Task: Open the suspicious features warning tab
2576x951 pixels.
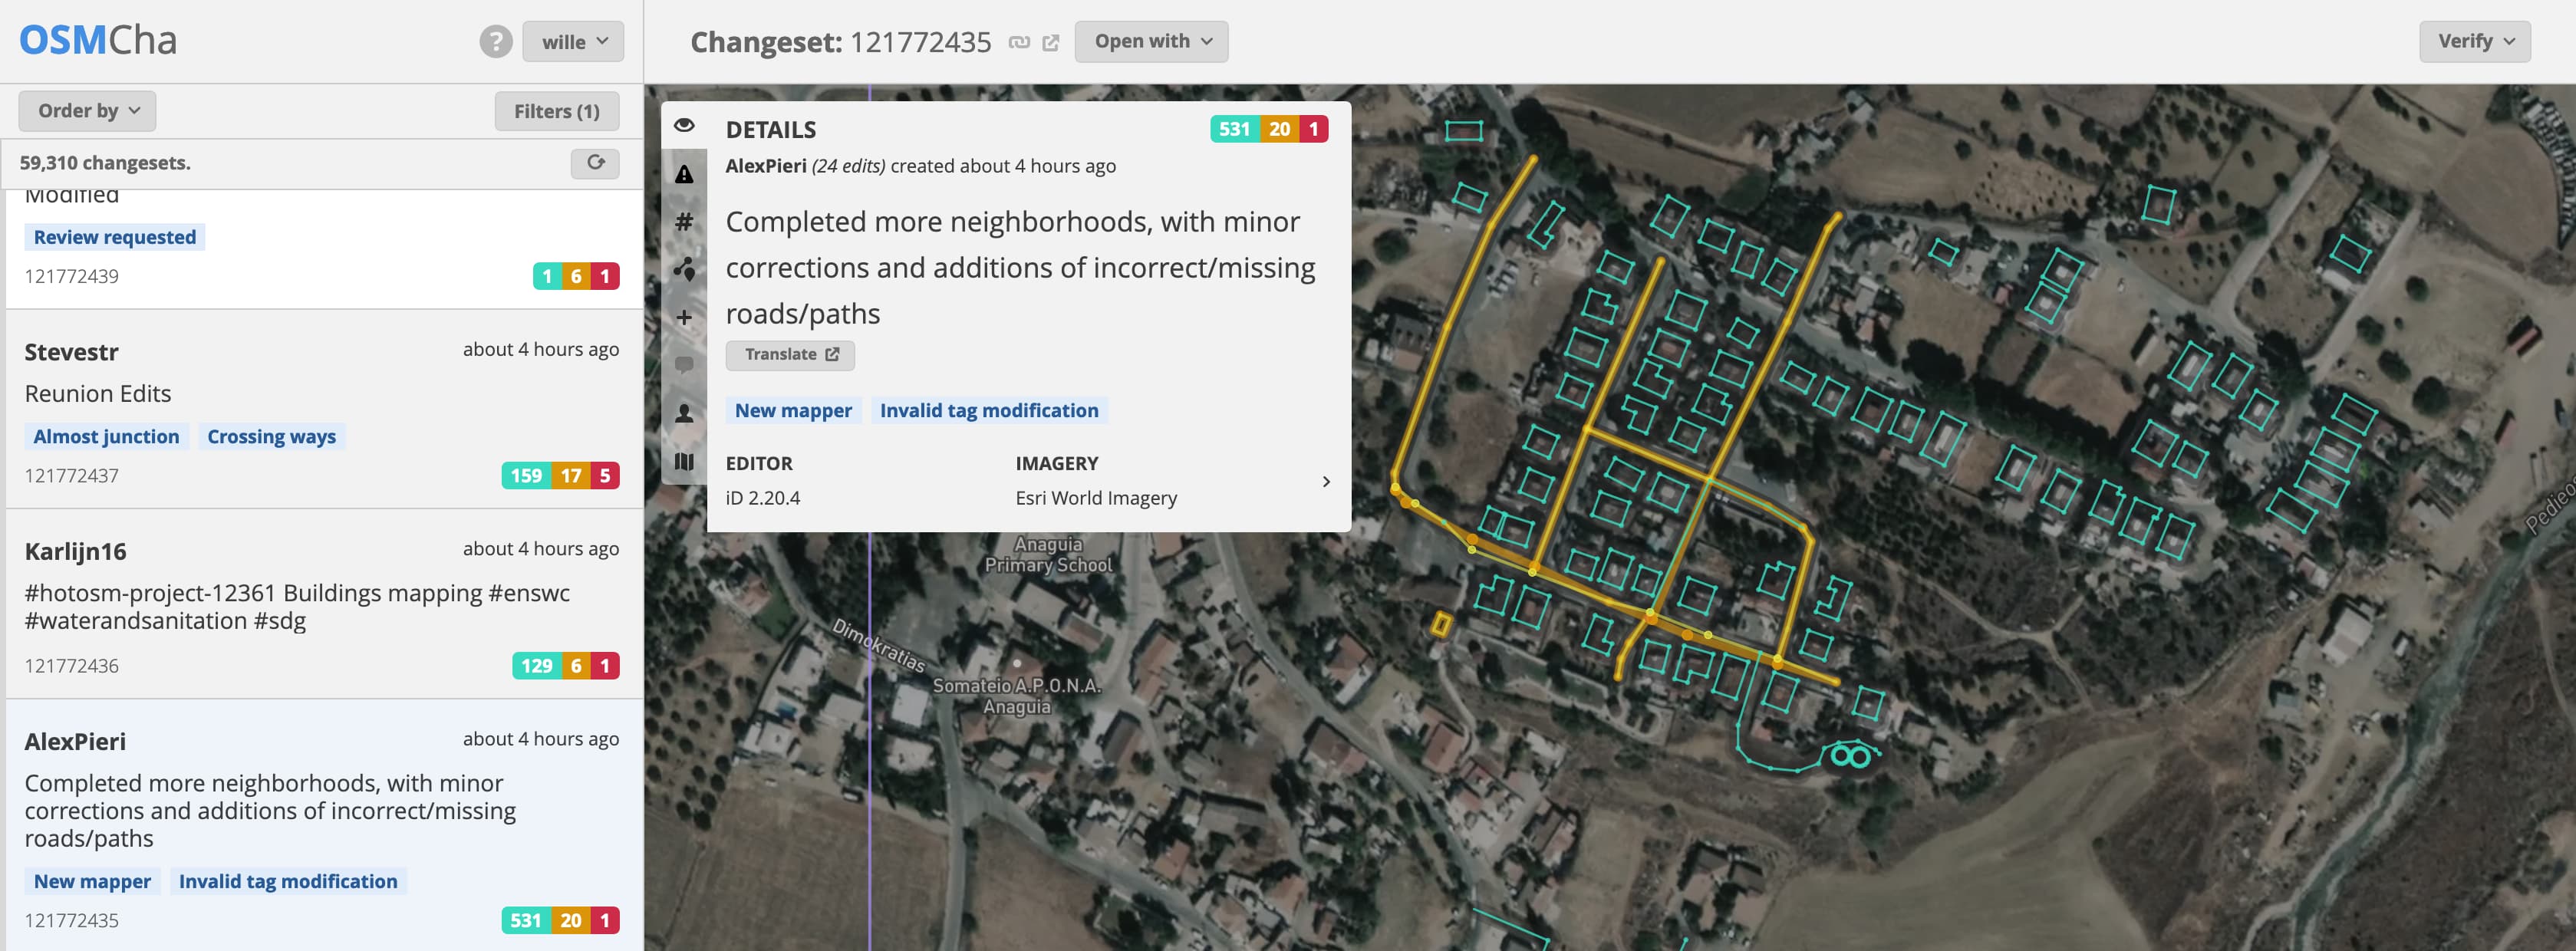Action: pyautogui.click(x=684, y=174)
